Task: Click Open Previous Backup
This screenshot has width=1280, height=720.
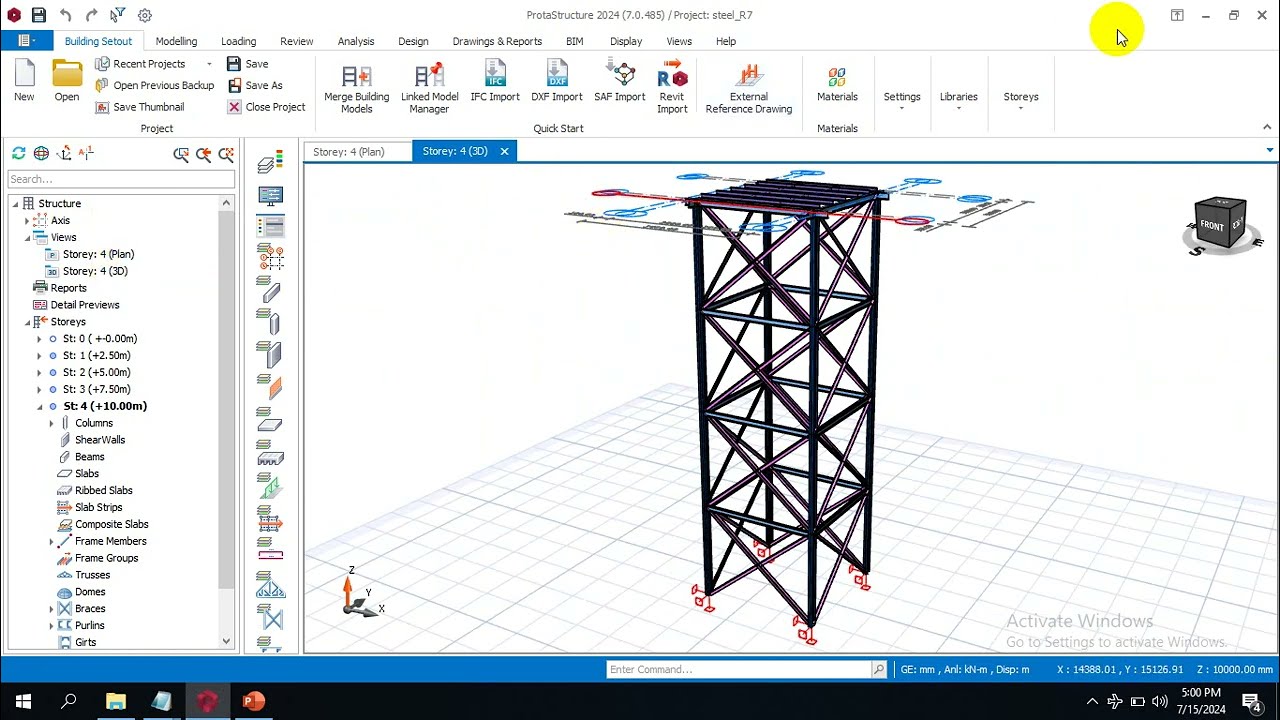Action: point(155,86)
